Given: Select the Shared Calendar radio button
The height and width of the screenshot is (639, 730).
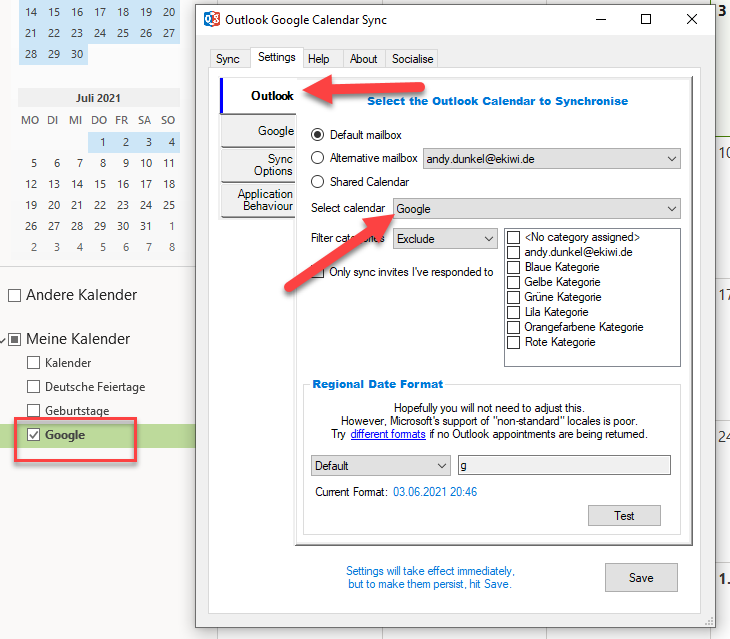Looking at the screenshot, I should tap(318, 182).
